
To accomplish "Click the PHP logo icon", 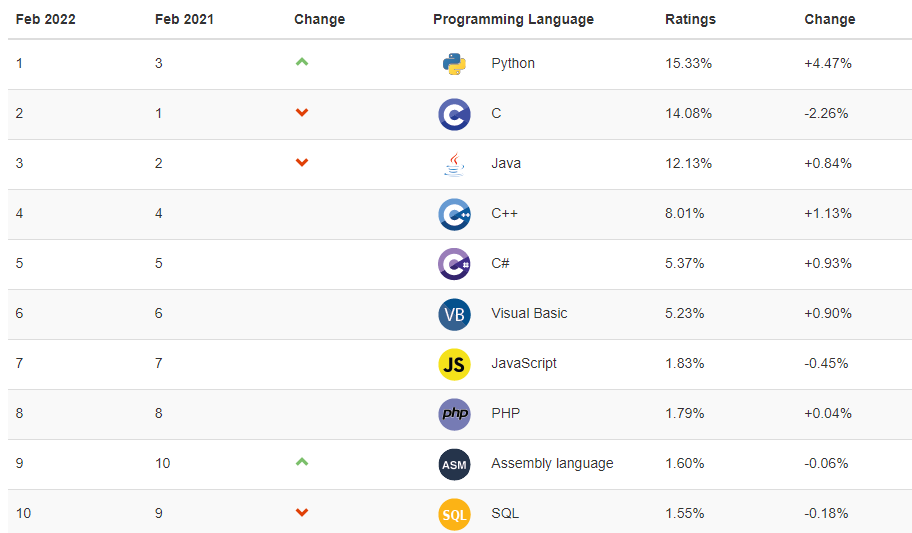I will tap(454, 414).
